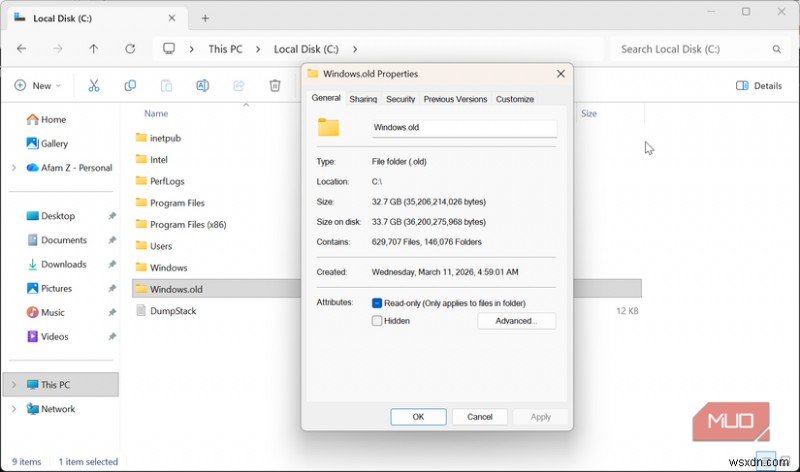The height and width of the screenshot is (472, 800).
Task: Sort by the Name column header
Action: point(156,113)
